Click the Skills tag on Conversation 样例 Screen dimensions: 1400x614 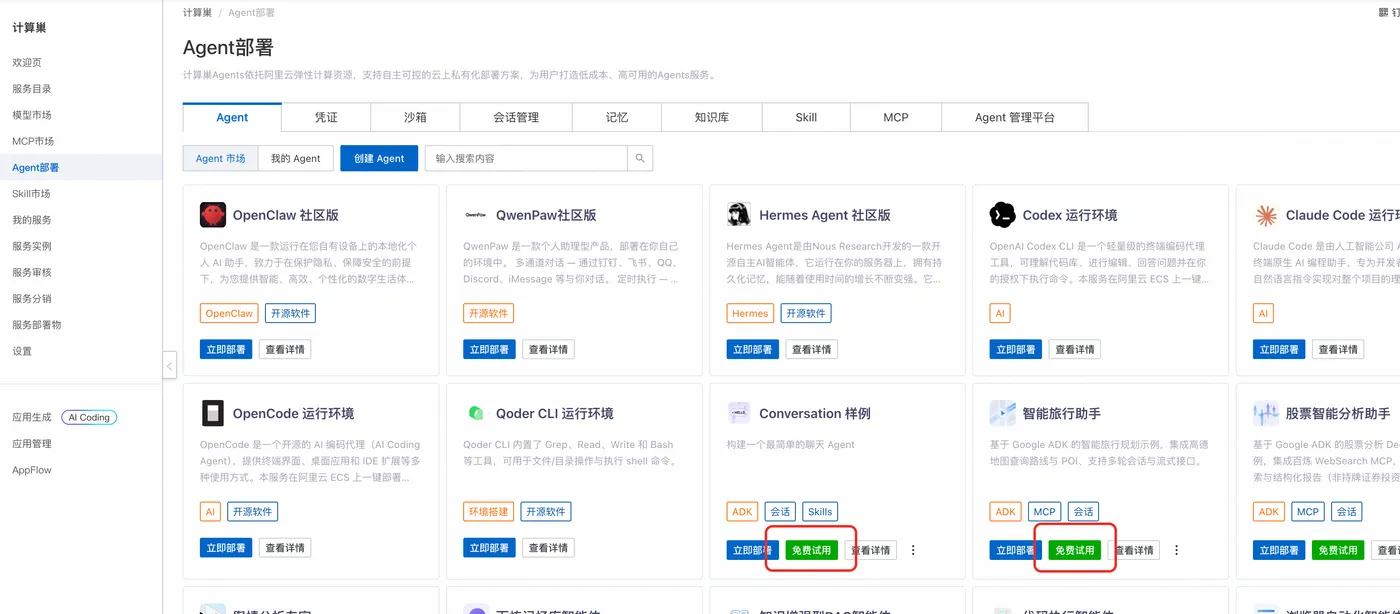tap(819, 511)
